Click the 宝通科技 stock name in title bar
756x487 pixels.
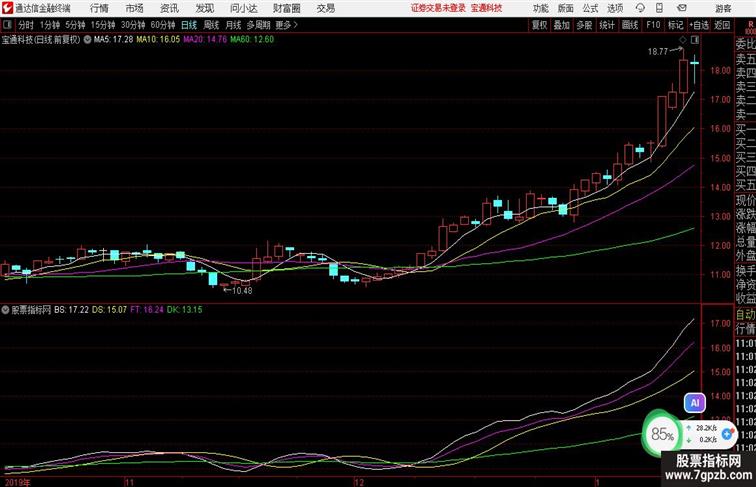point(486,8)
